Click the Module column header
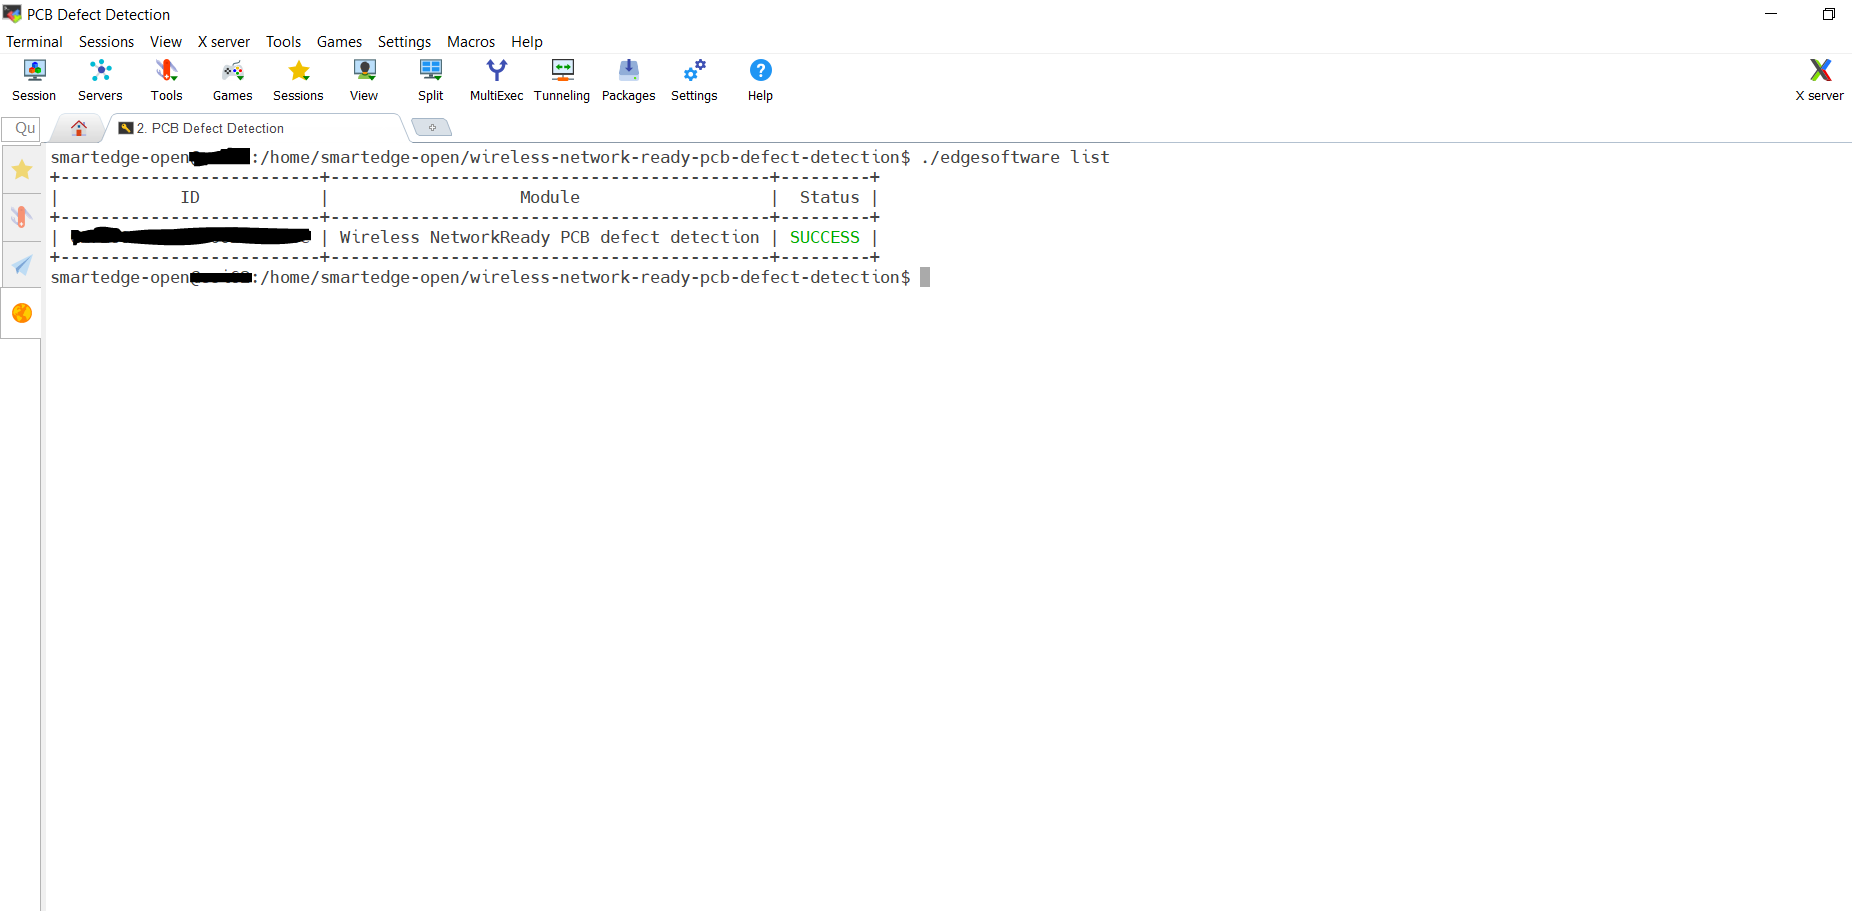This screenshot has height=911, width=1852. tap(549, 197)
